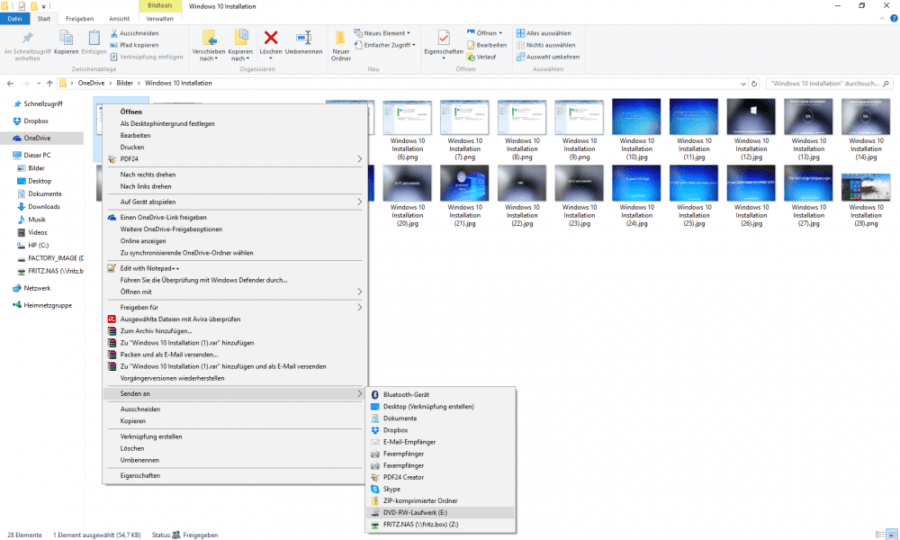Click Pfad kopieren in ribbon
This screenshot has width=900, height=540.
click(x=134, y=45)
